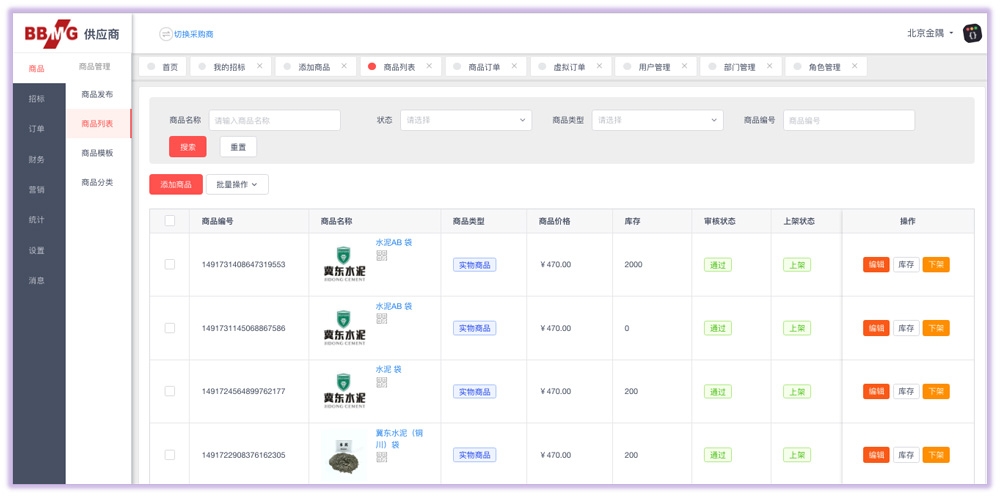Open the 冀东水泥（铜川）袋 product link
This screenshot has width=1000, height=497.
[x=399, y=438]
